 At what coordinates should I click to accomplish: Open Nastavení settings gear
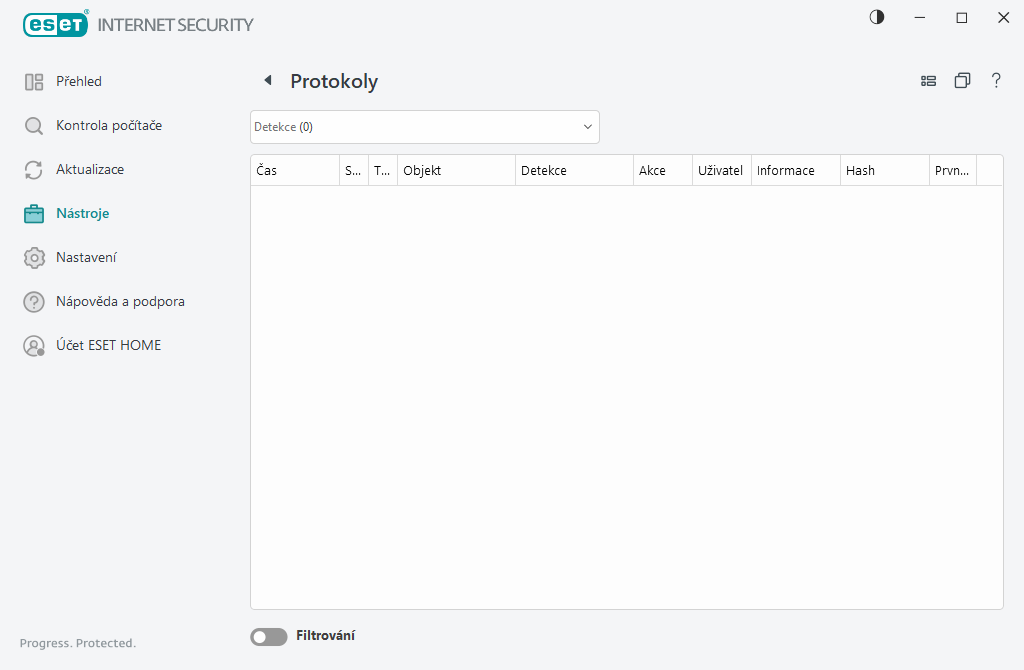(x=33, y=257)
